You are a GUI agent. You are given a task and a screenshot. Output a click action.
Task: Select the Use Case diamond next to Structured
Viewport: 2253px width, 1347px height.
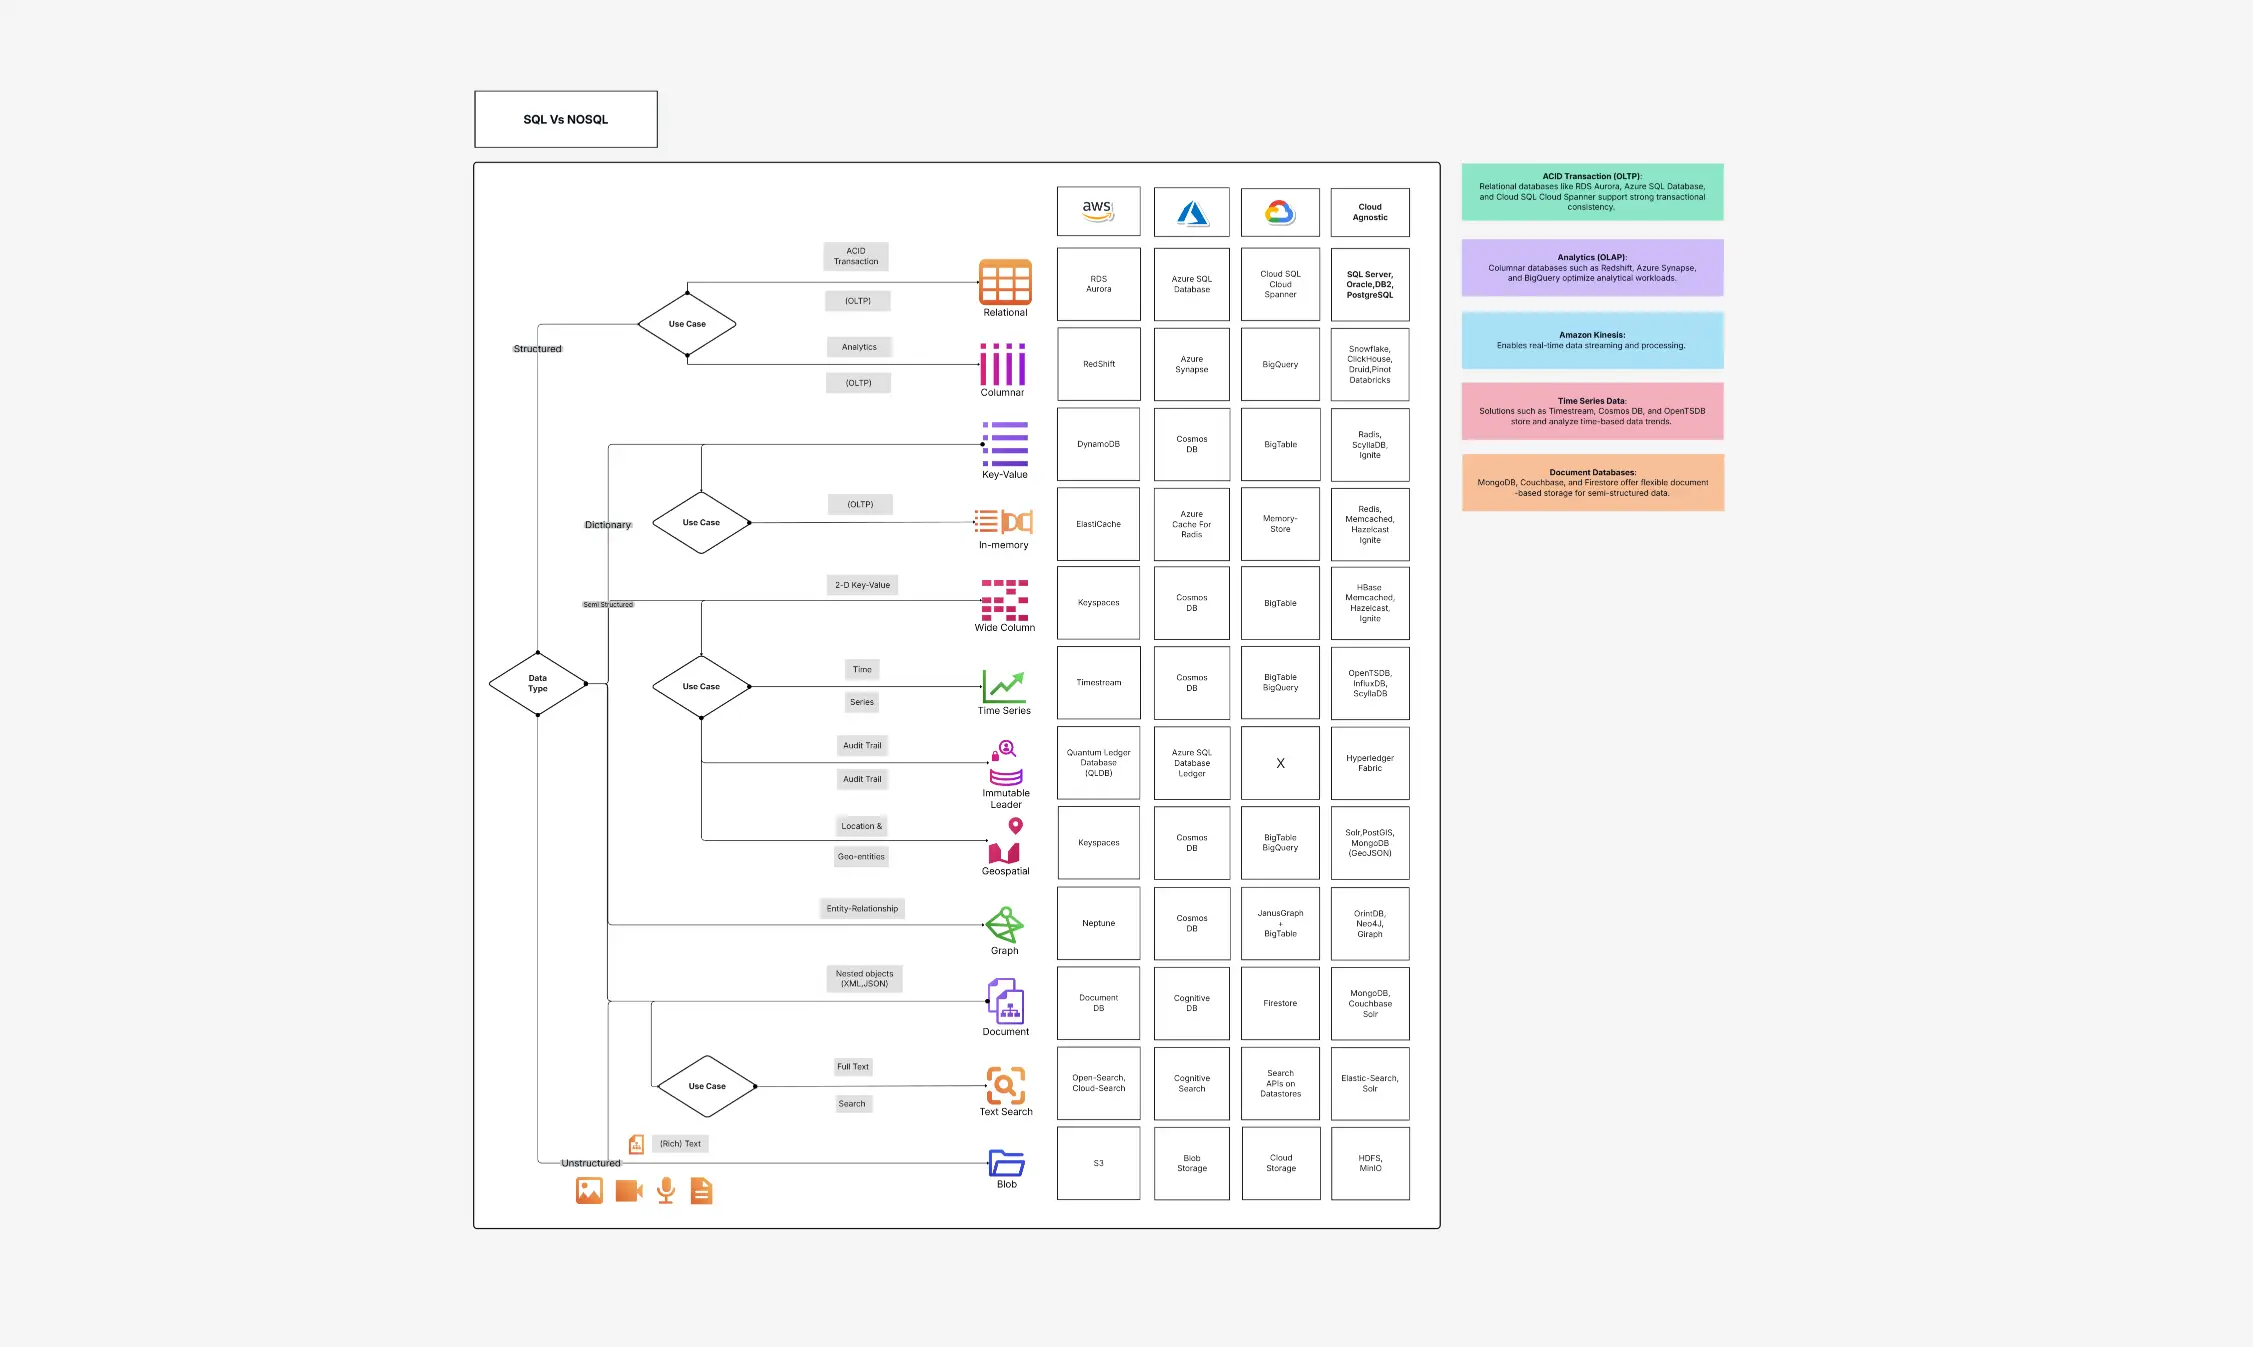coord(687,324)
